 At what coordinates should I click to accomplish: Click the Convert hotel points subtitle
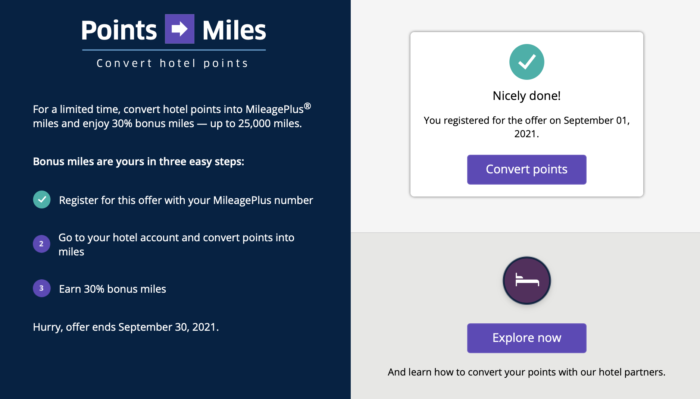172,63
